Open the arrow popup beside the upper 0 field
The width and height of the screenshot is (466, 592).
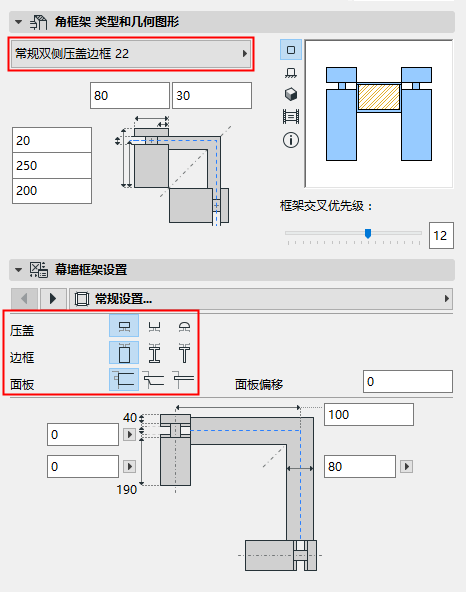(x=130, y=435)
